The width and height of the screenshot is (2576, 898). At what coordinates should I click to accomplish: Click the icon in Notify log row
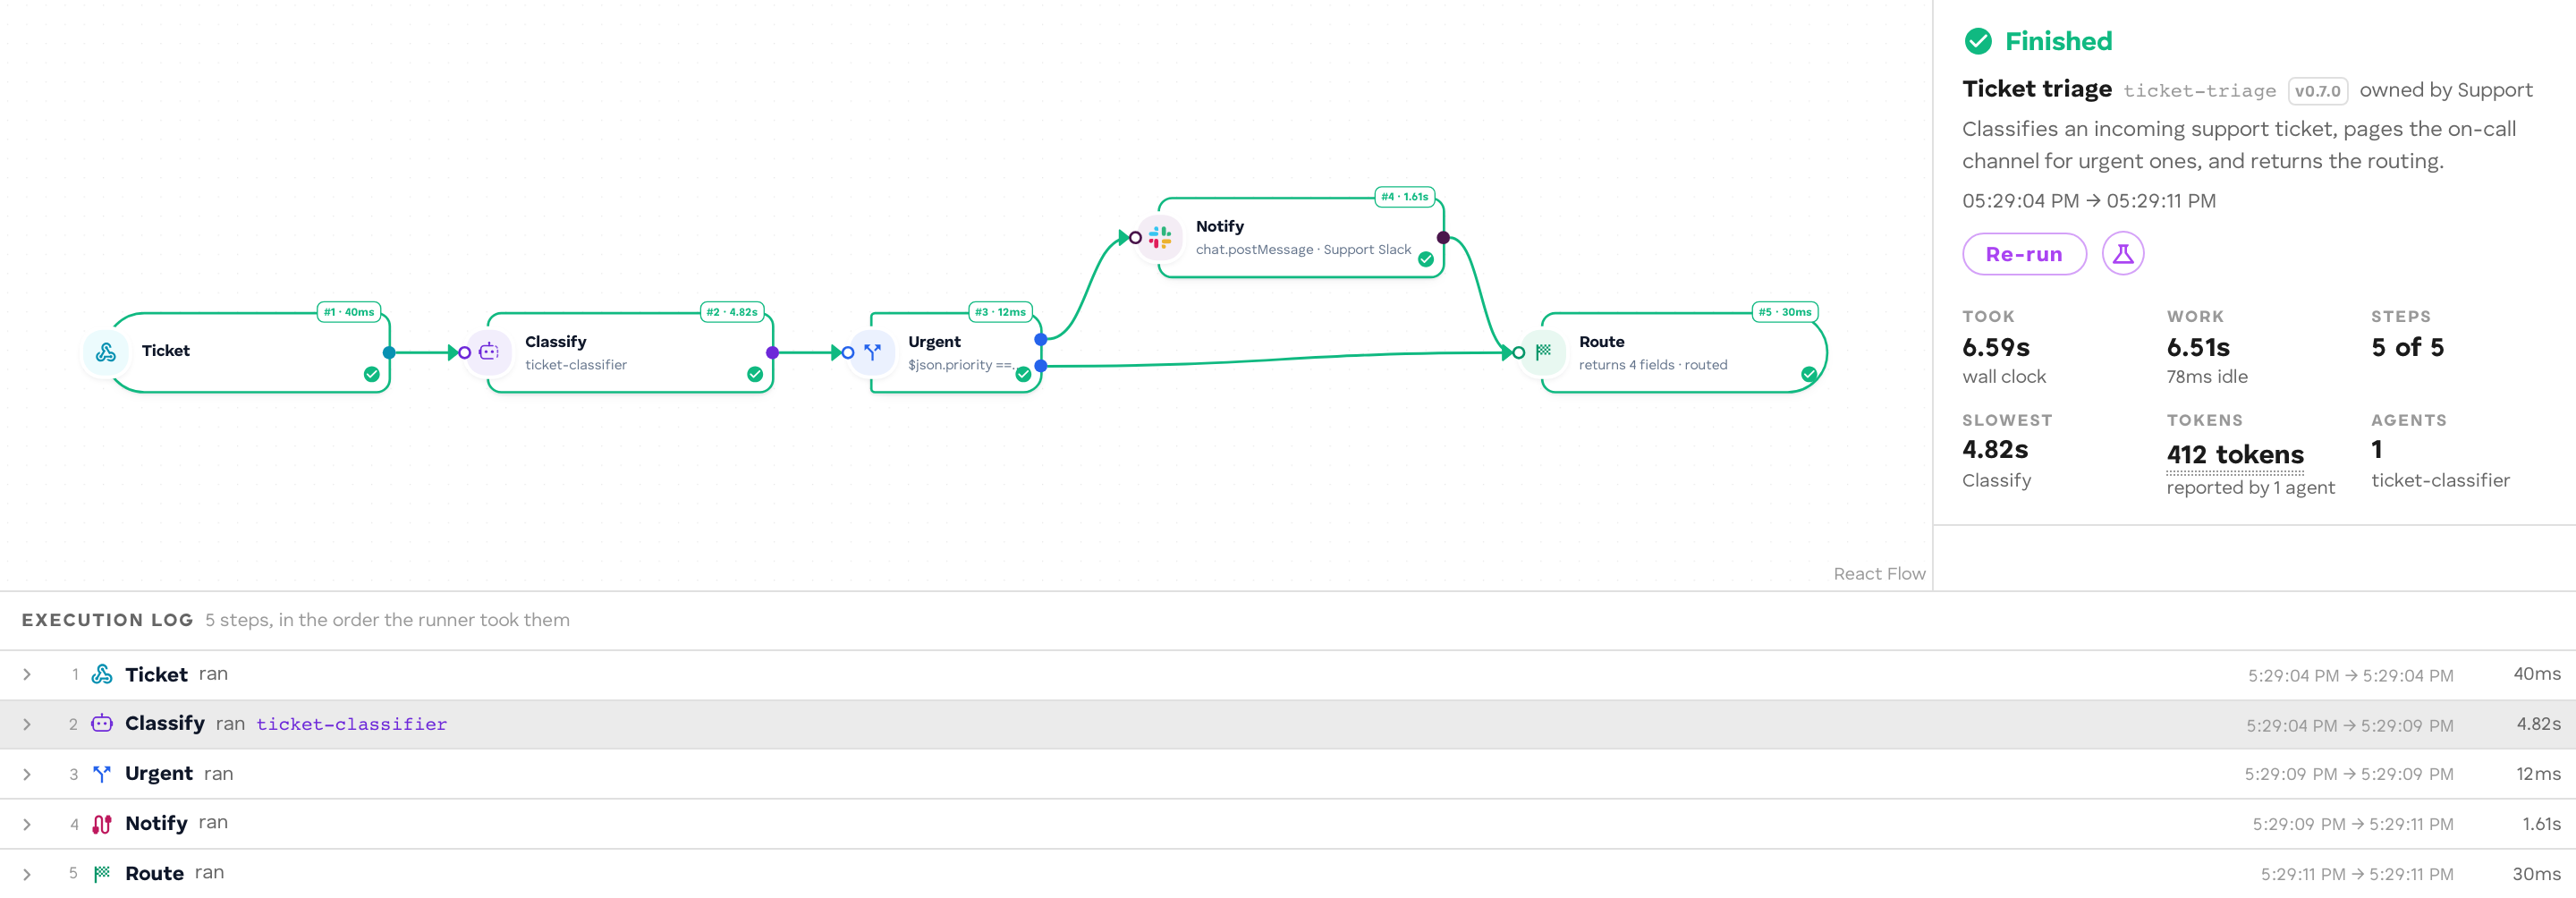coord(102,824)
